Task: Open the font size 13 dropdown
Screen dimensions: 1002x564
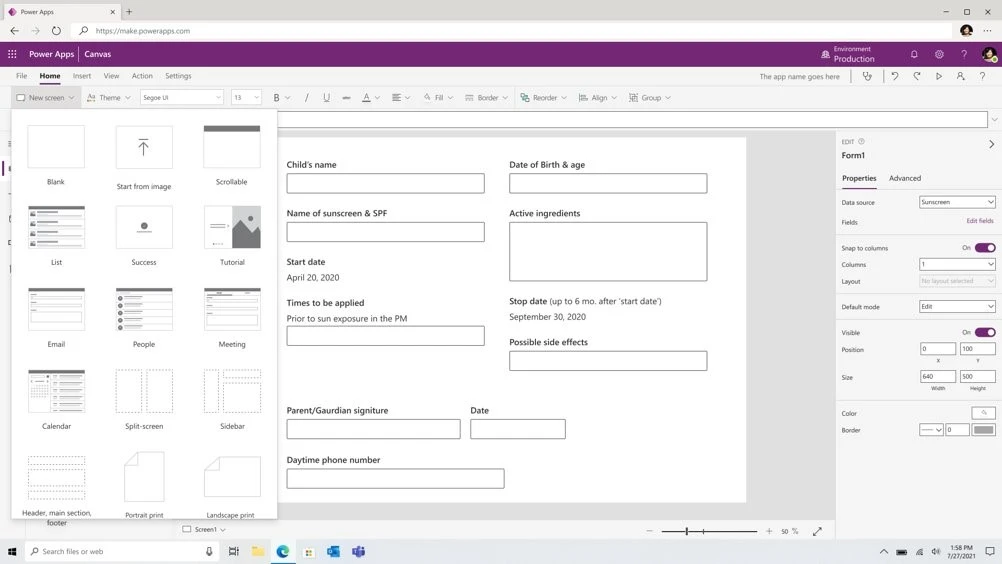Action: (246, 98)
